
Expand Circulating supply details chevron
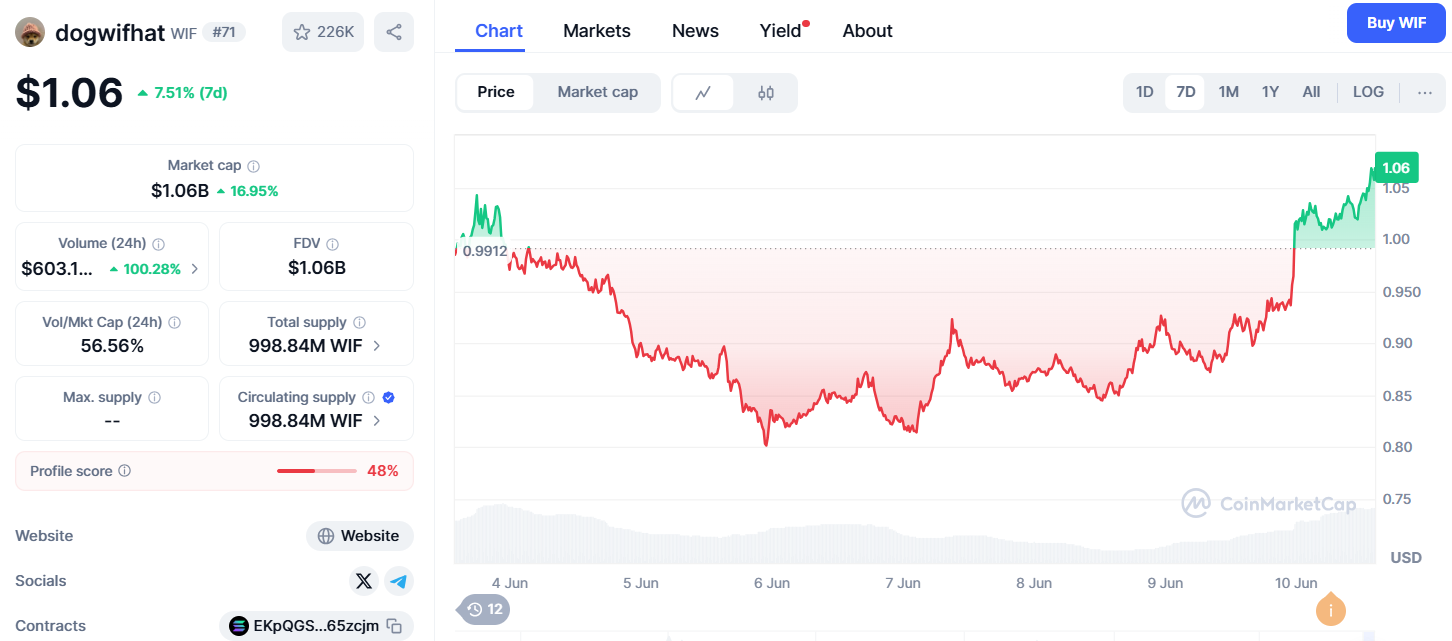pos(377,421)
